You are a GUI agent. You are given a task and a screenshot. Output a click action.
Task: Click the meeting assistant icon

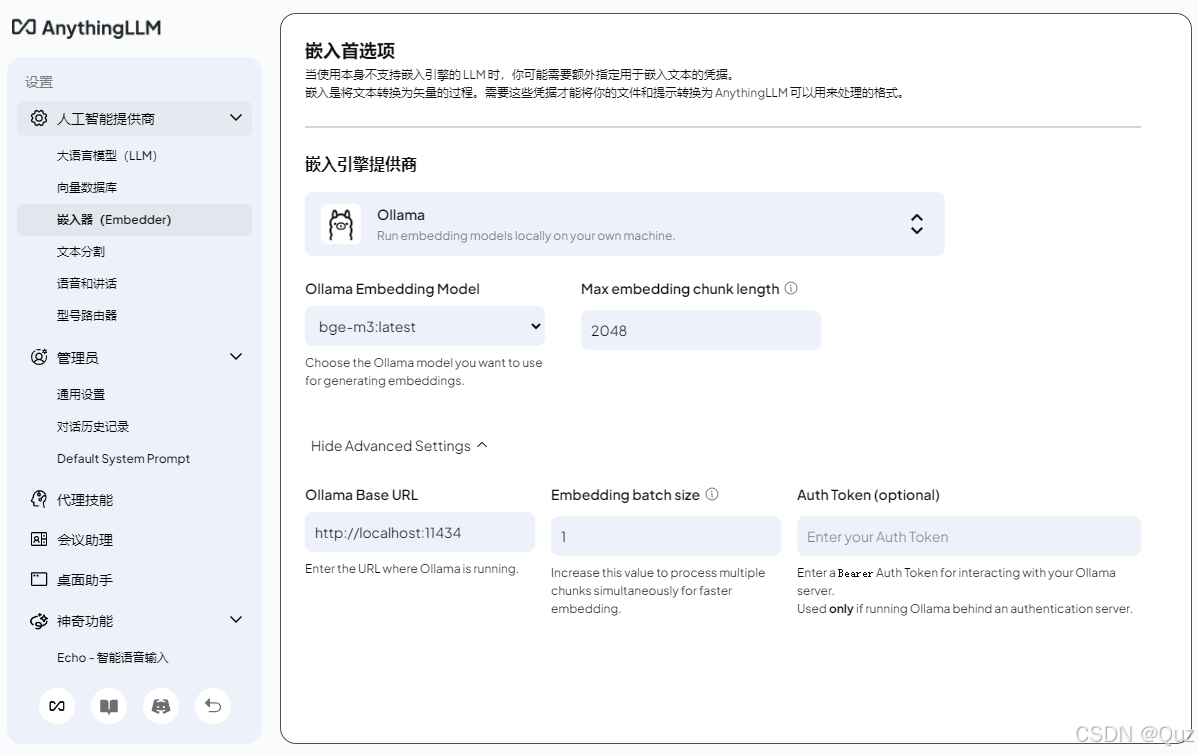tap(38, 539)
